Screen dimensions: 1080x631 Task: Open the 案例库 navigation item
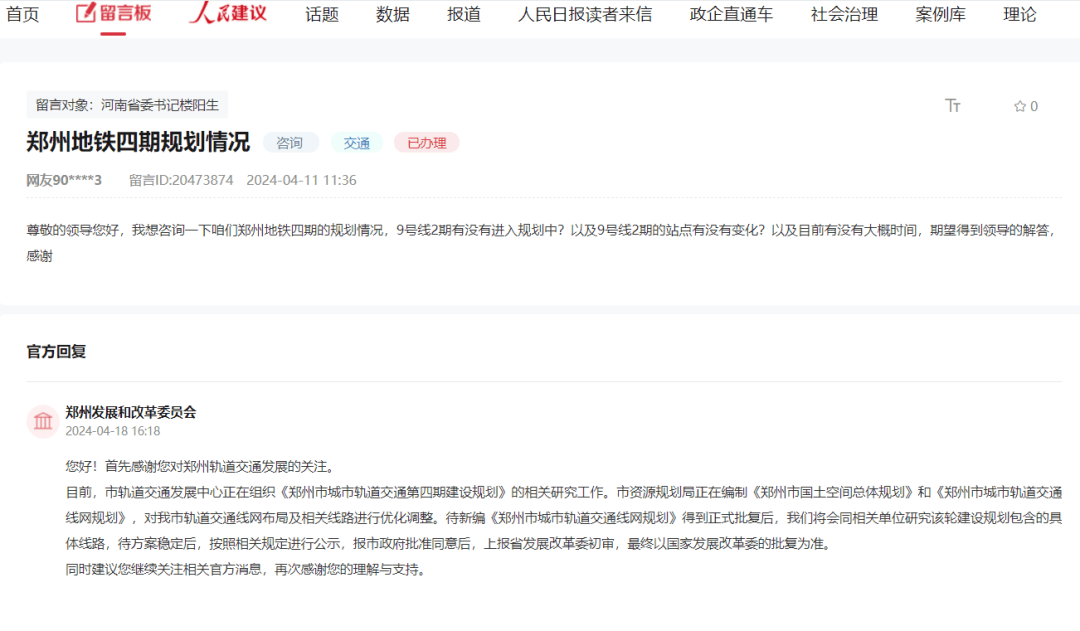[x=940, y=14]
